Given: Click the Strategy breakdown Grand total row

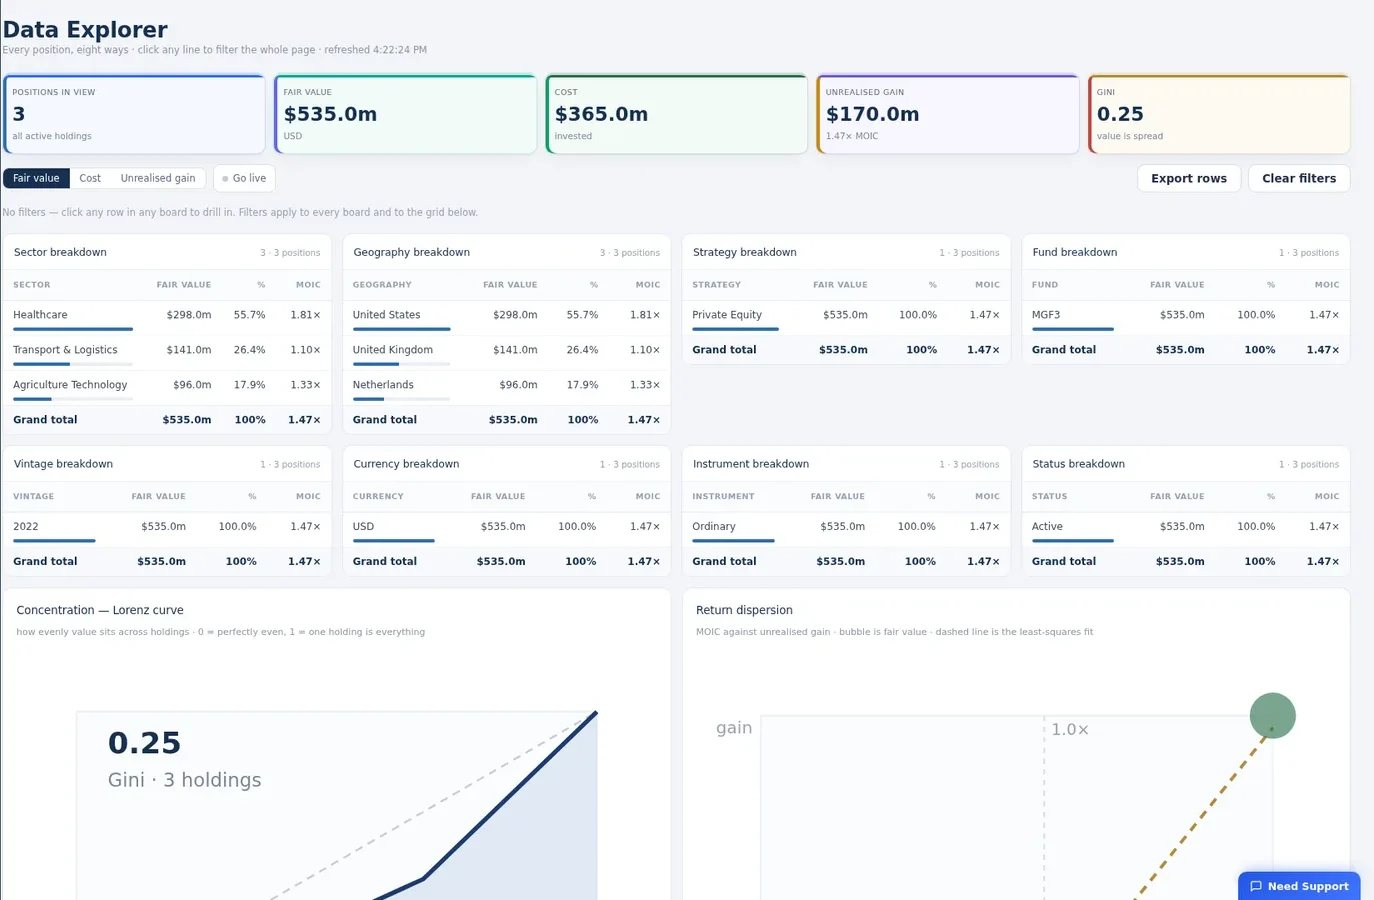Looking at the screenshot, I should (x=846, y=350).
